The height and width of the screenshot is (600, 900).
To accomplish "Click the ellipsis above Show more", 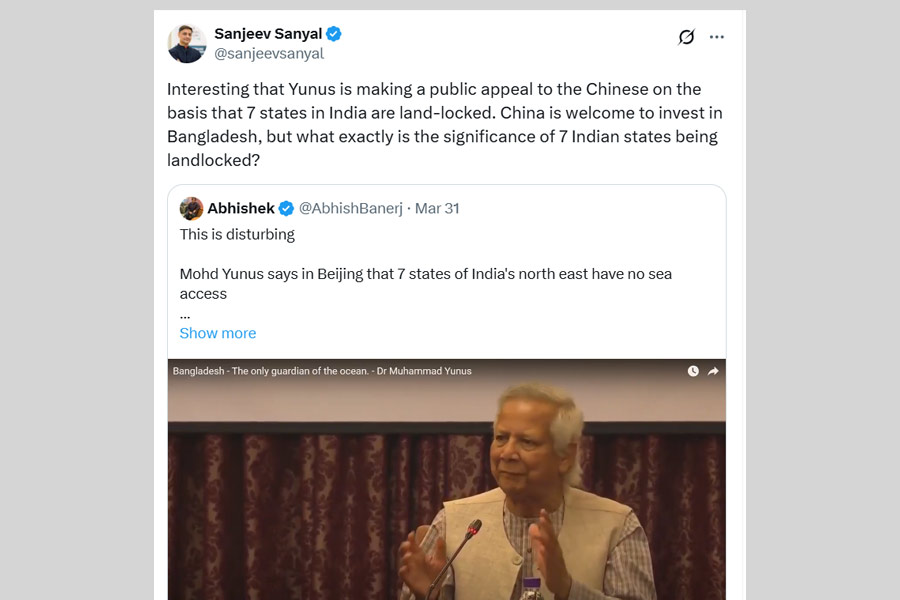I will pos(185,314).
